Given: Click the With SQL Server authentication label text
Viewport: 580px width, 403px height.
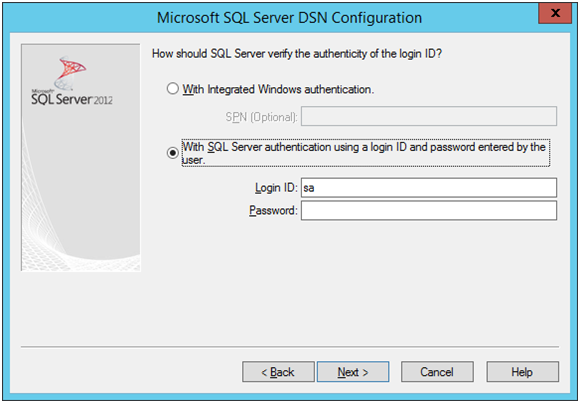Looking at the screenshot, I should click(365, 153).
